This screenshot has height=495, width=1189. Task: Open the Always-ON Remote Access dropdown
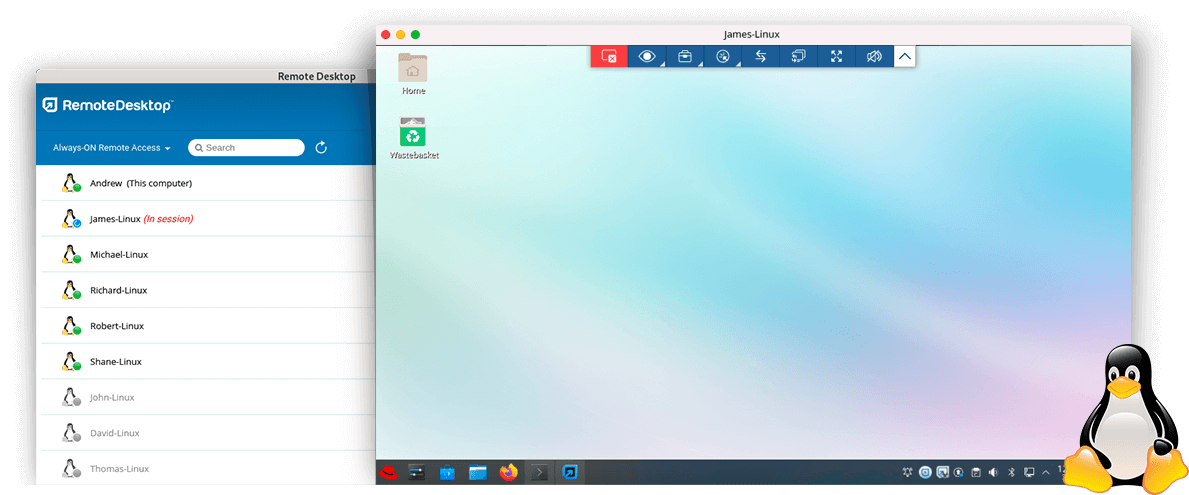pos(111,148)
